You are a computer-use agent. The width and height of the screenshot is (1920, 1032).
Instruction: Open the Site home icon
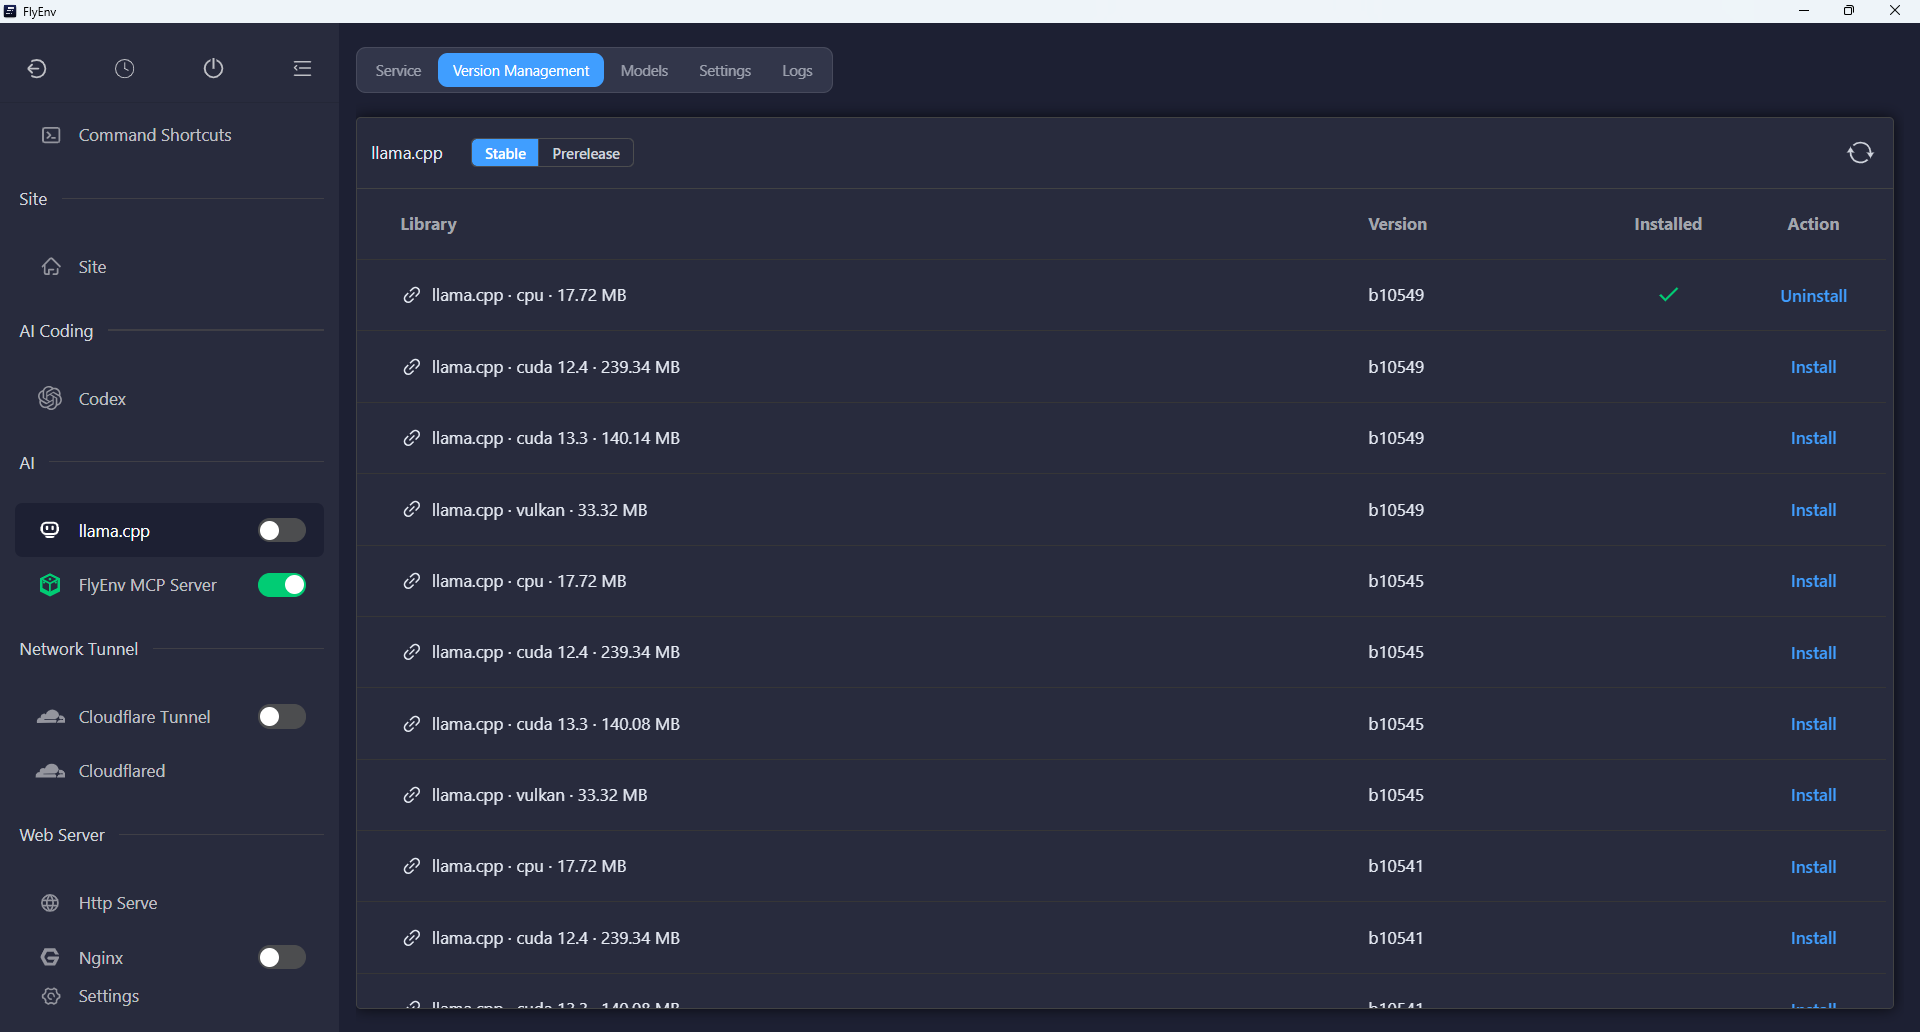(51, 267)
